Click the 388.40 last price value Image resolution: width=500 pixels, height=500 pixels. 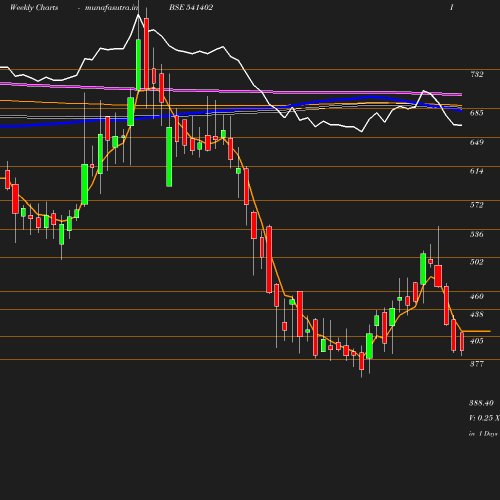[481, 403]
